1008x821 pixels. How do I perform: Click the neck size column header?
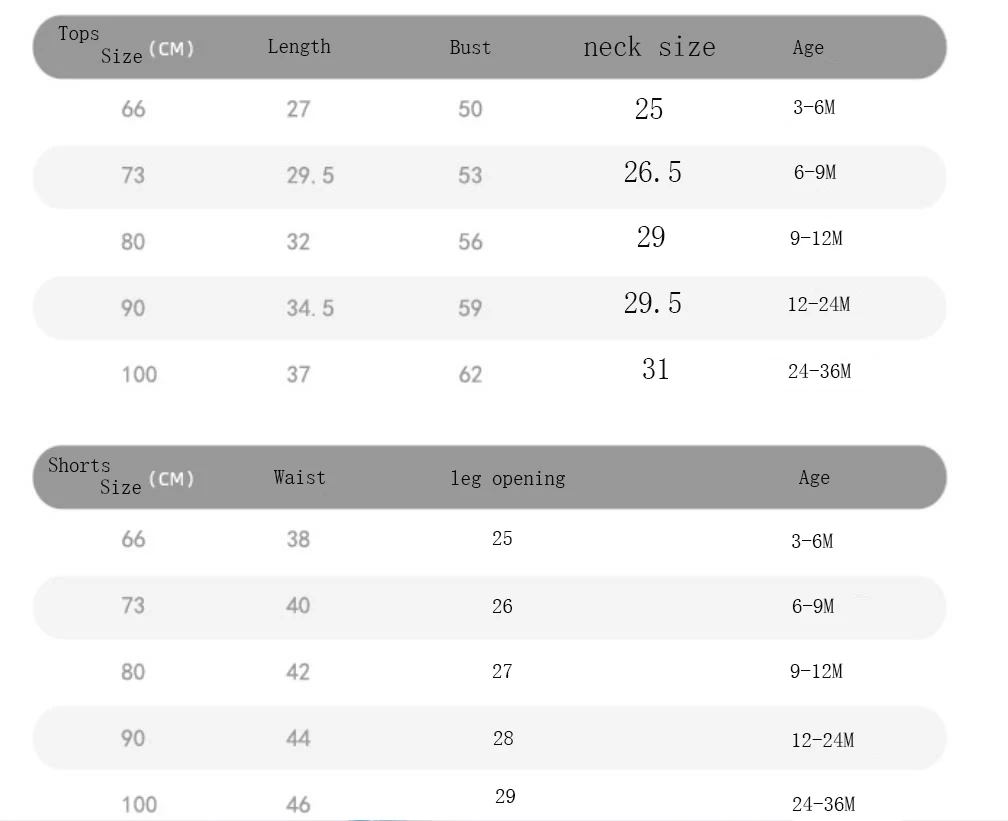point(649,47)
